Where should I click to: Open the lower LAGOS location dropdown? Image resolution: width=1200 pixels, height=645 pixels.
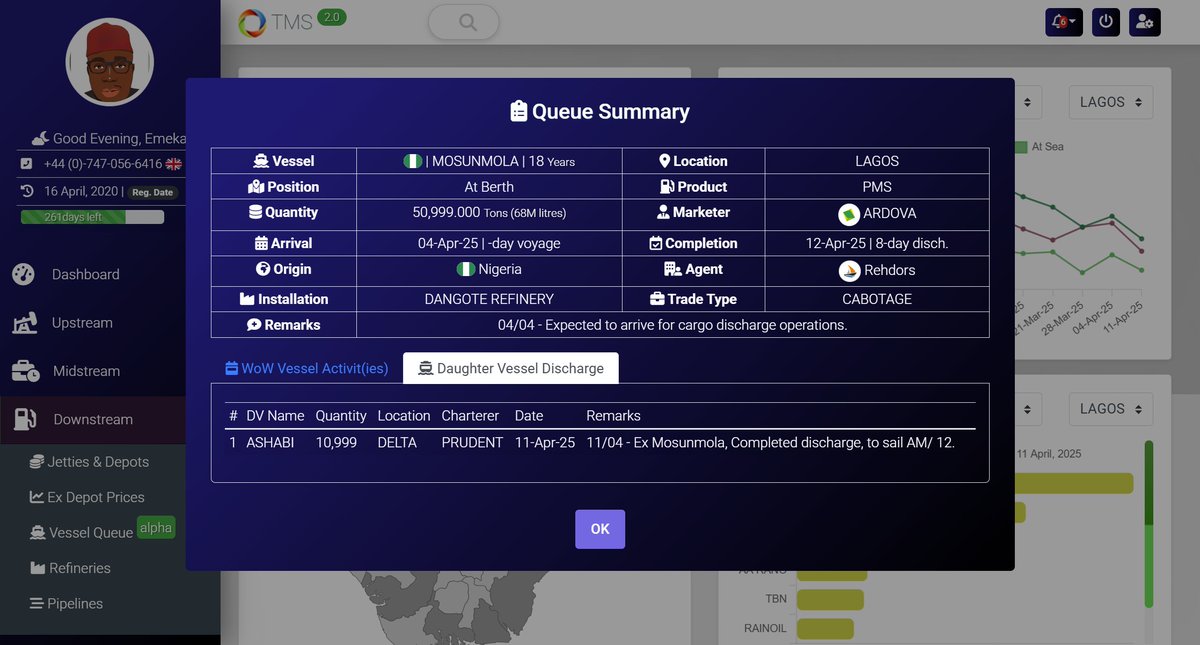coord(1110,408)
